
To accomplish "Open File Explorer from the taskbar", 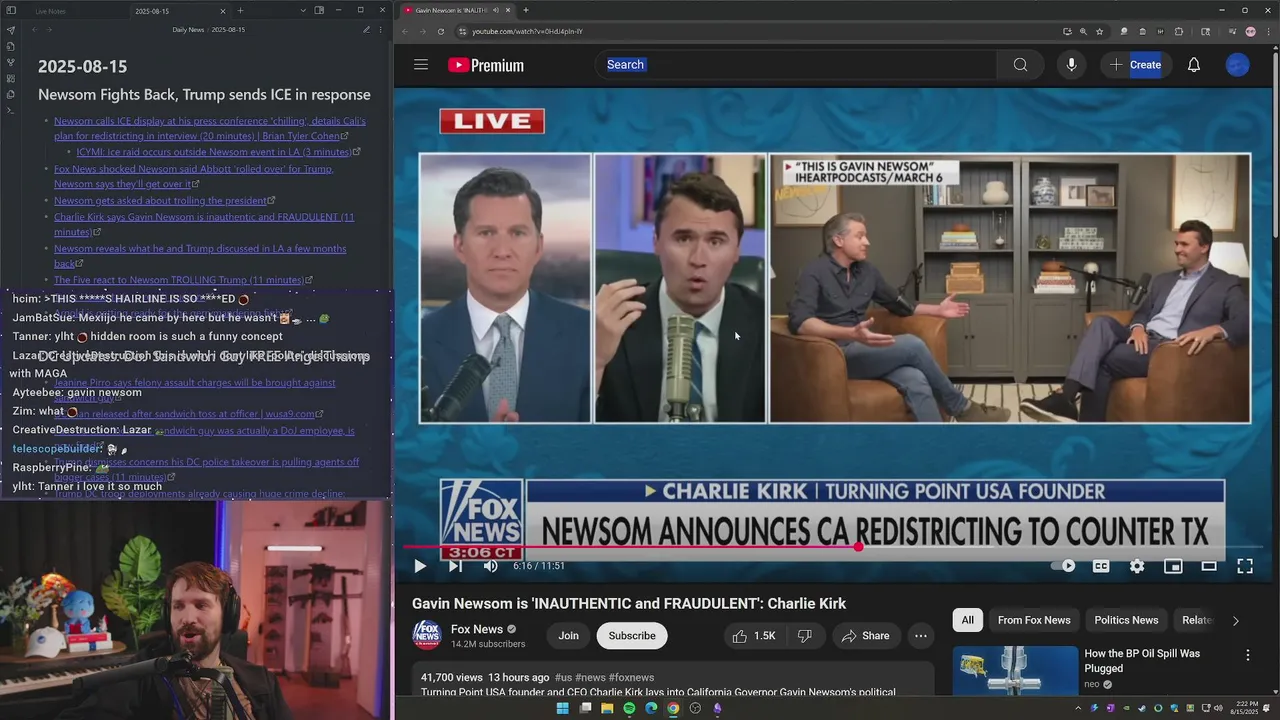I will click(607, 708).
